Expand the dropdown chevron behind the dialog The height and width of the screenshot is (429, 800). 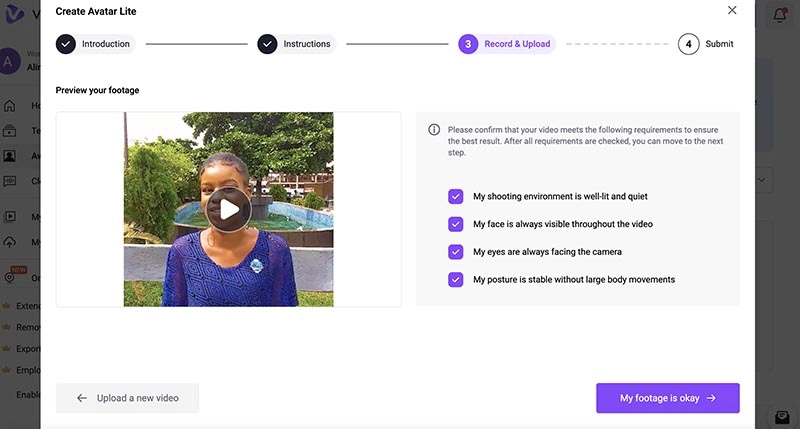pos(763,180)
